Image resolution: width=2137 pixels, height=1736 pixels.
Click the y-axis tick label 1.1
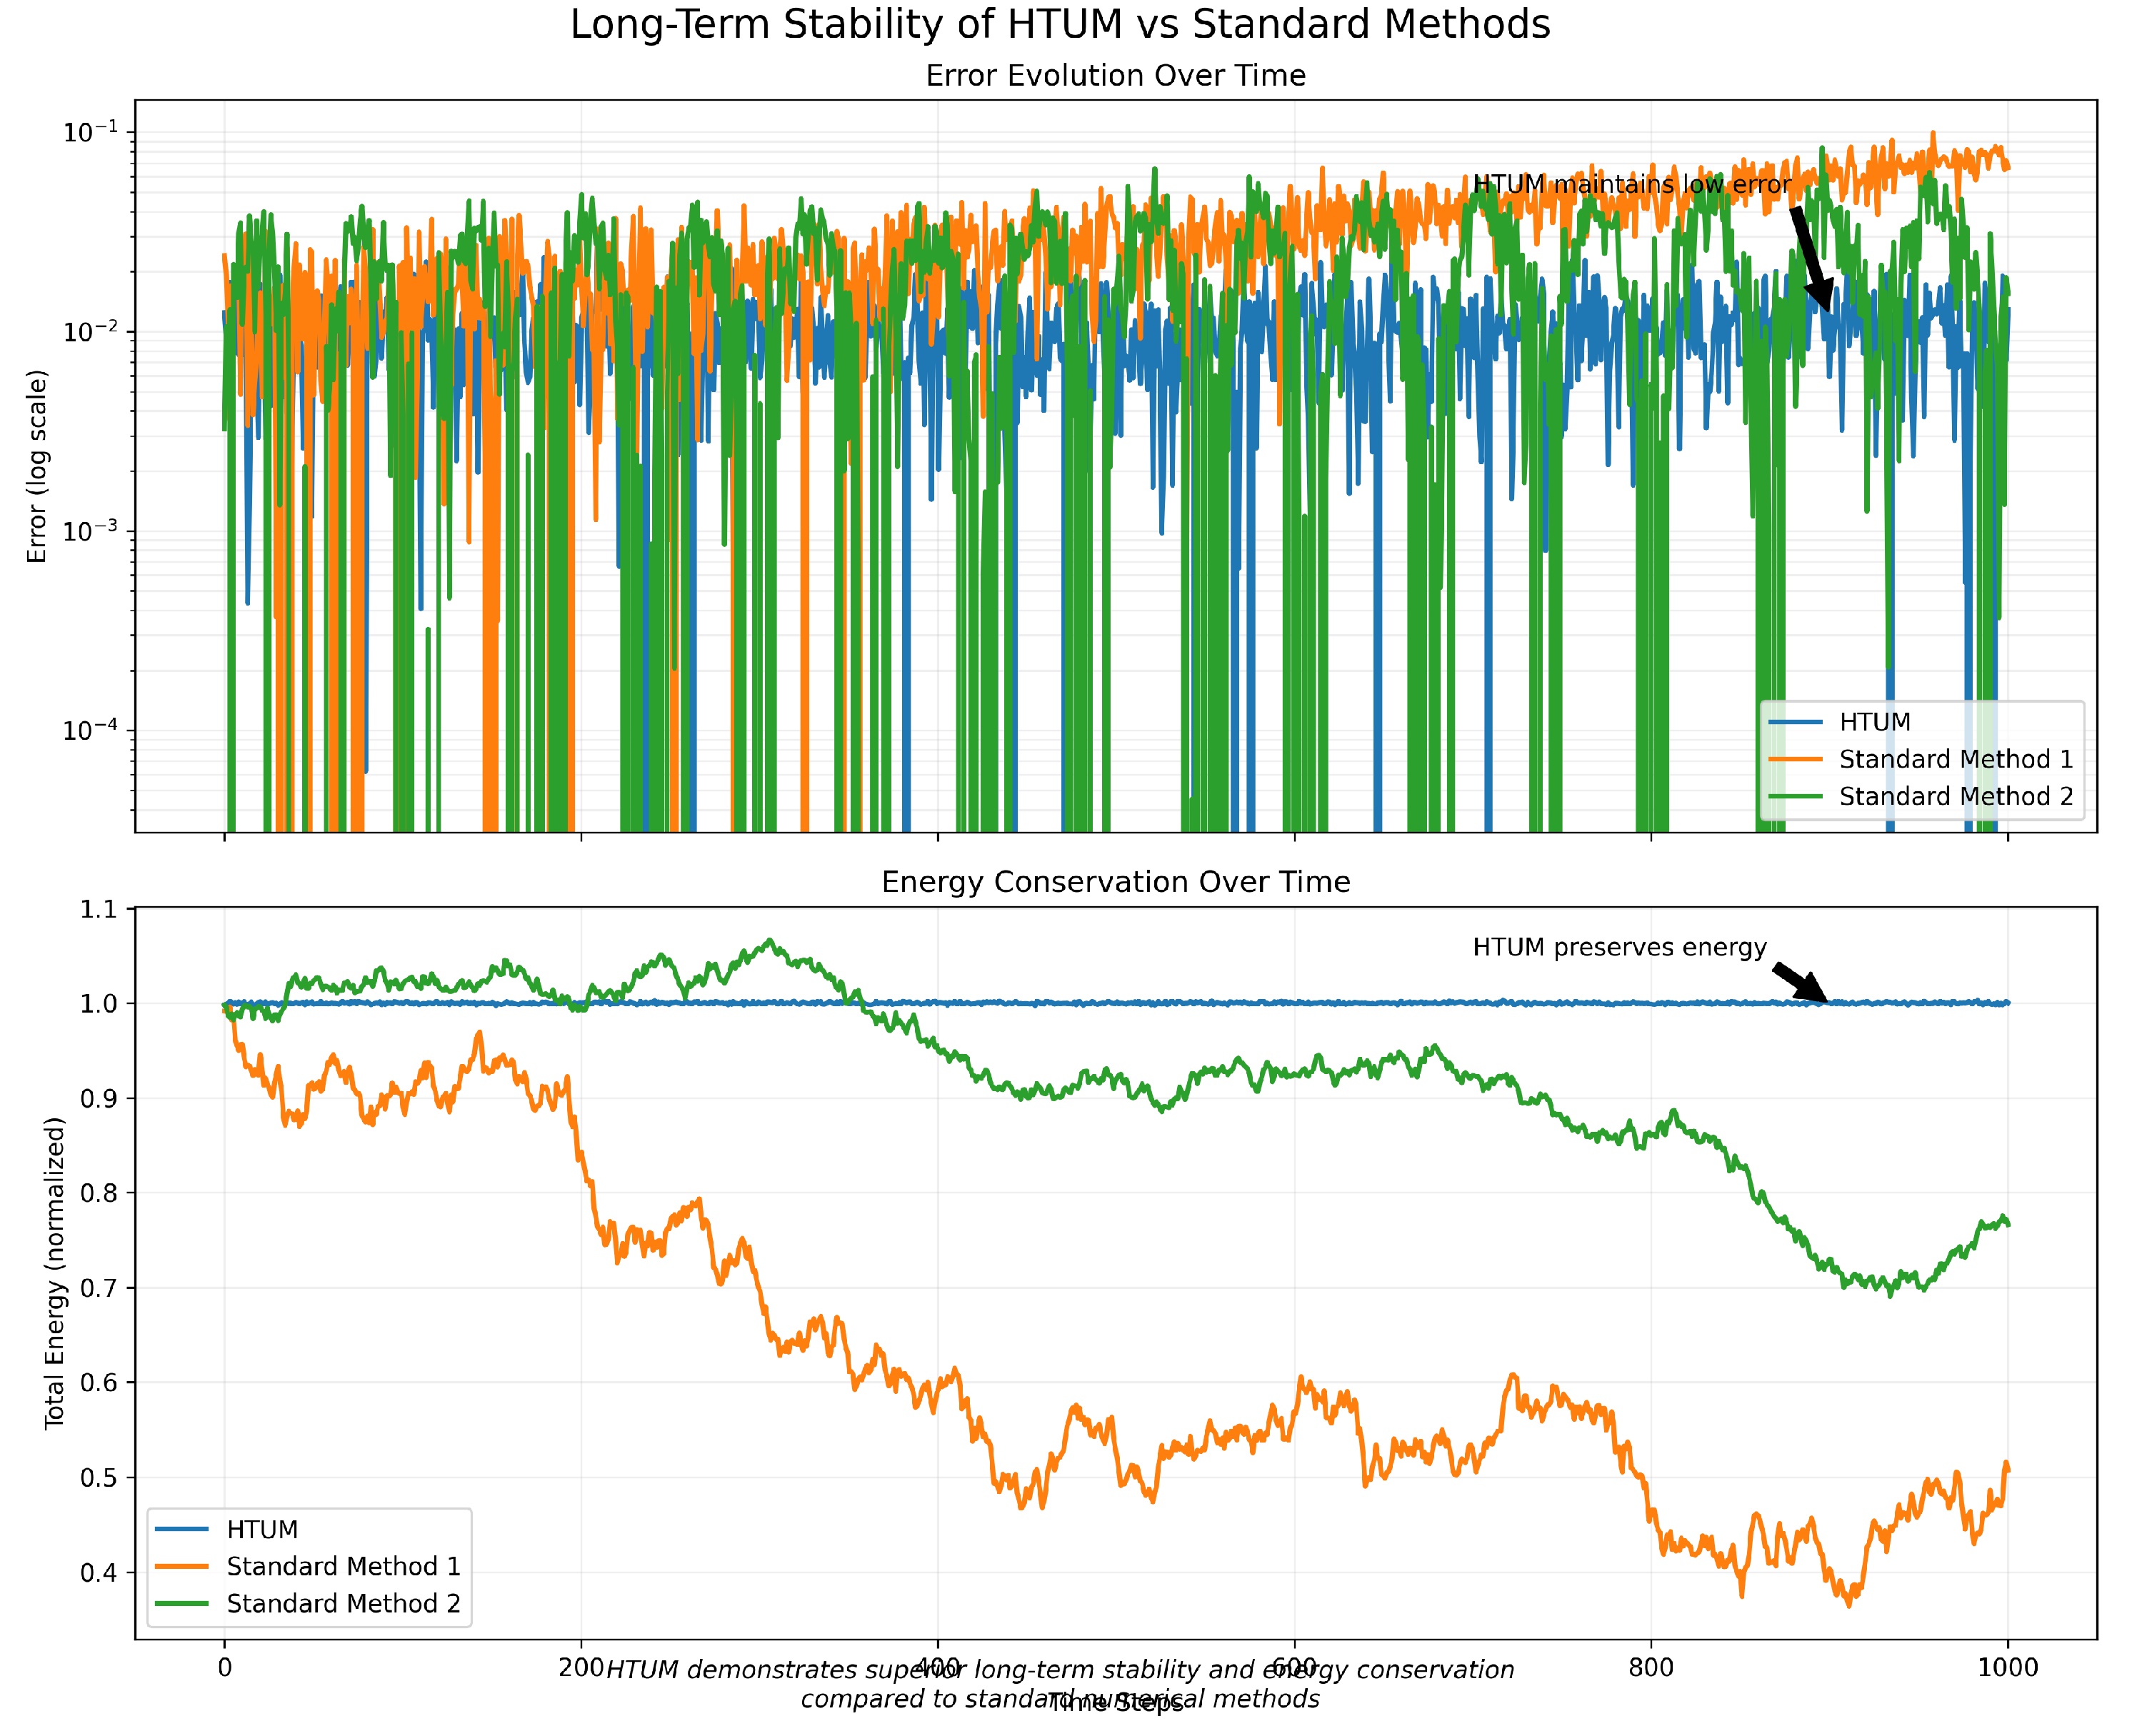[x=98, y=910]
